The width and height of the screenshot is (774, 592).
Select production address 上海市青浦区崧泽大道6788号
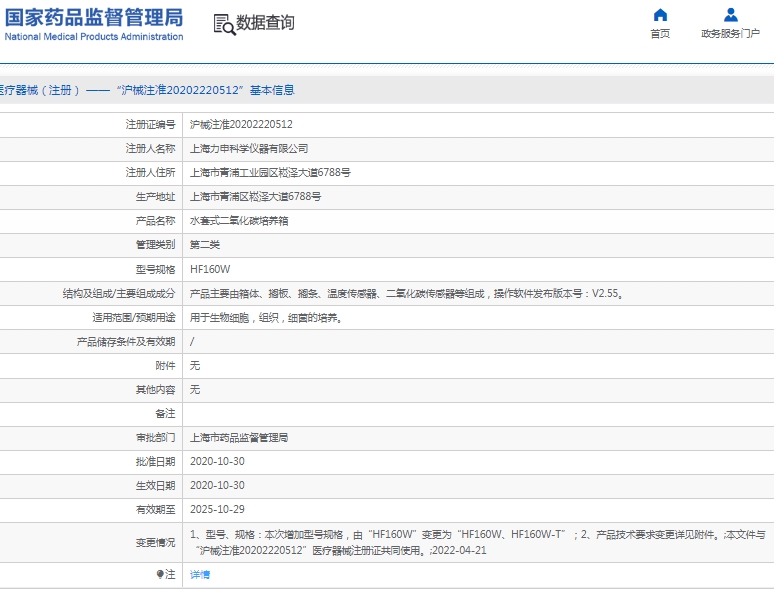click(255, 197)
